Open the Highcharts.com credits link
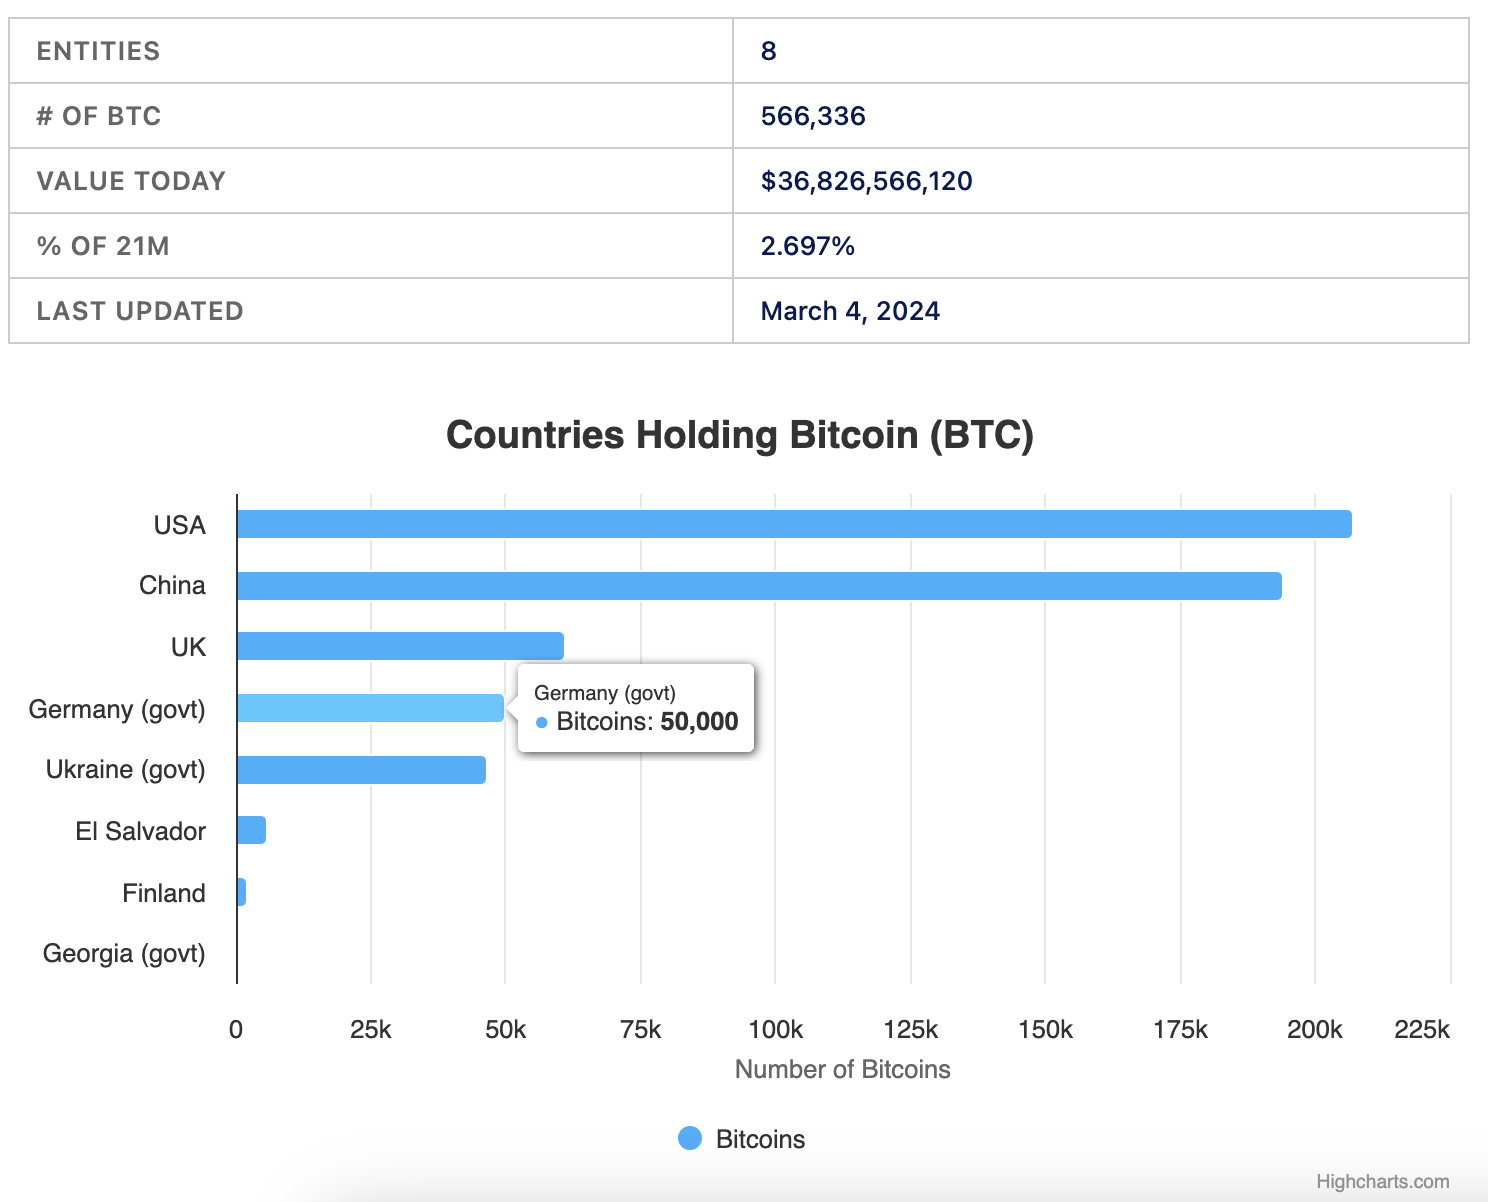 pos(1382,1181)
